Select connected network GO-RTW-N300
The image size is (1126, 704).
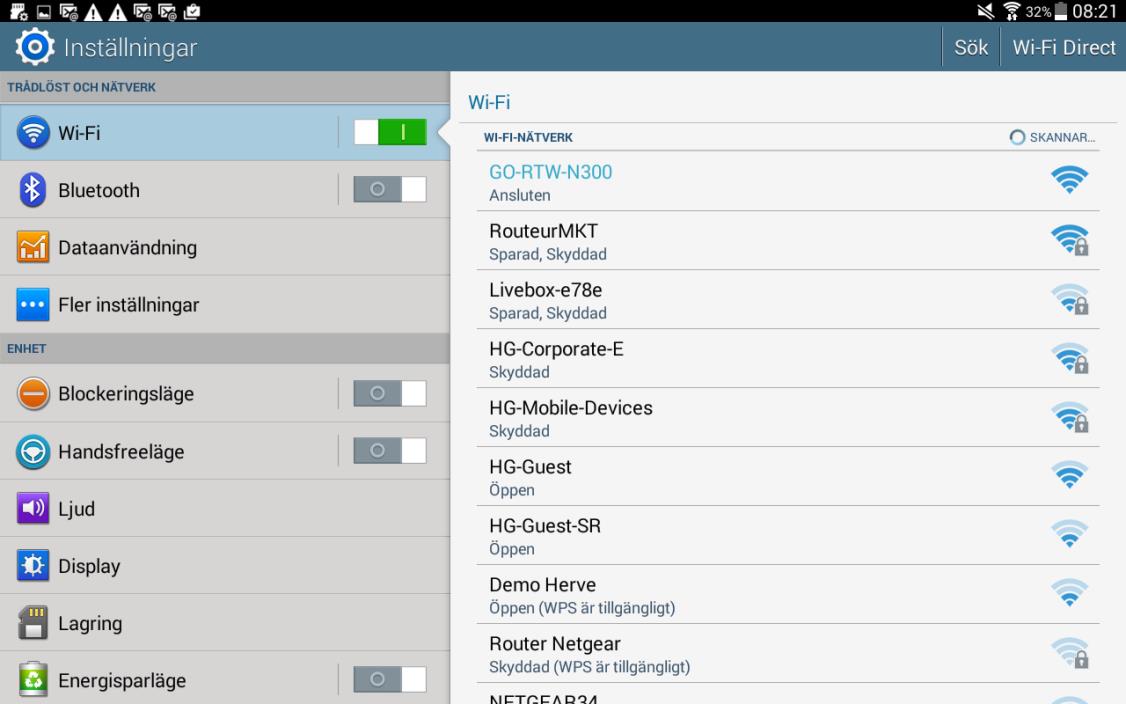[x=788, y=181]
